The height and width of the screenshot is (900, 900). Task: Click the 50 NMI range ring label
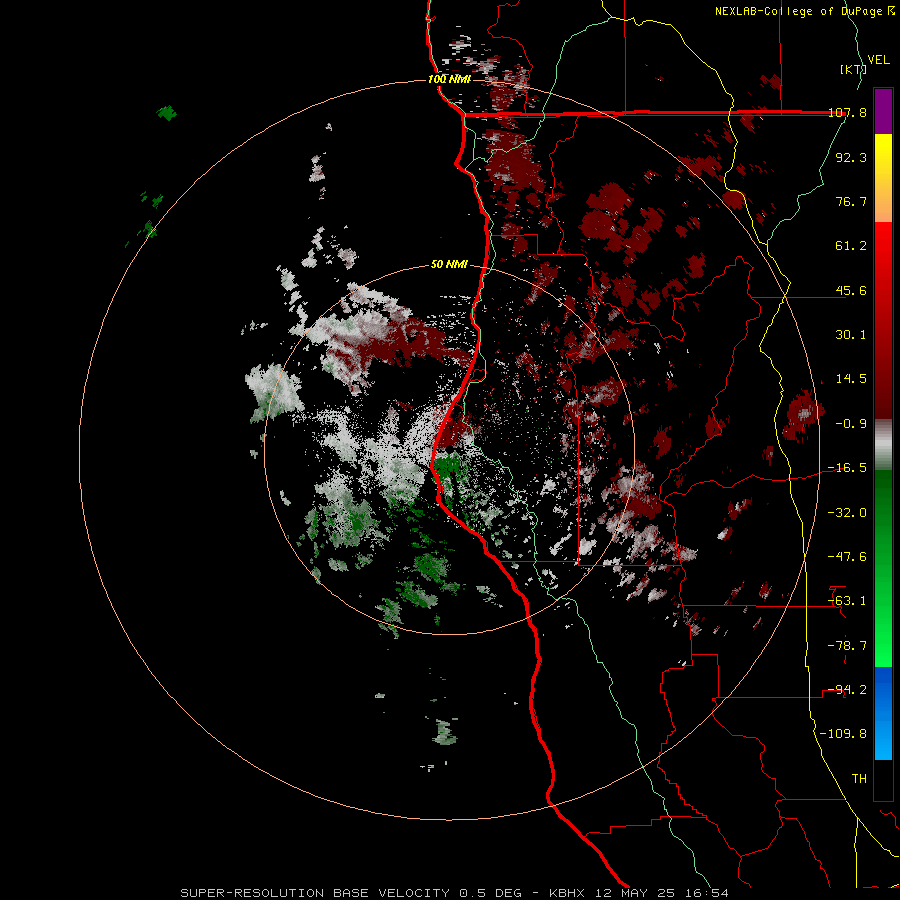click(x=449, y=264)
